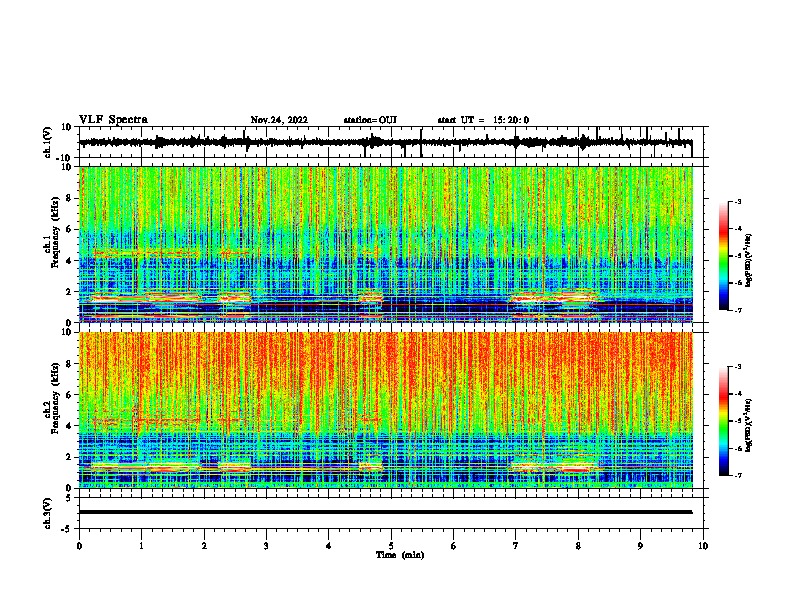Click the 'VLF Spectra' title text
This screenshot has height=612, width=792.
pyautogui.click(x=113, y=120)
